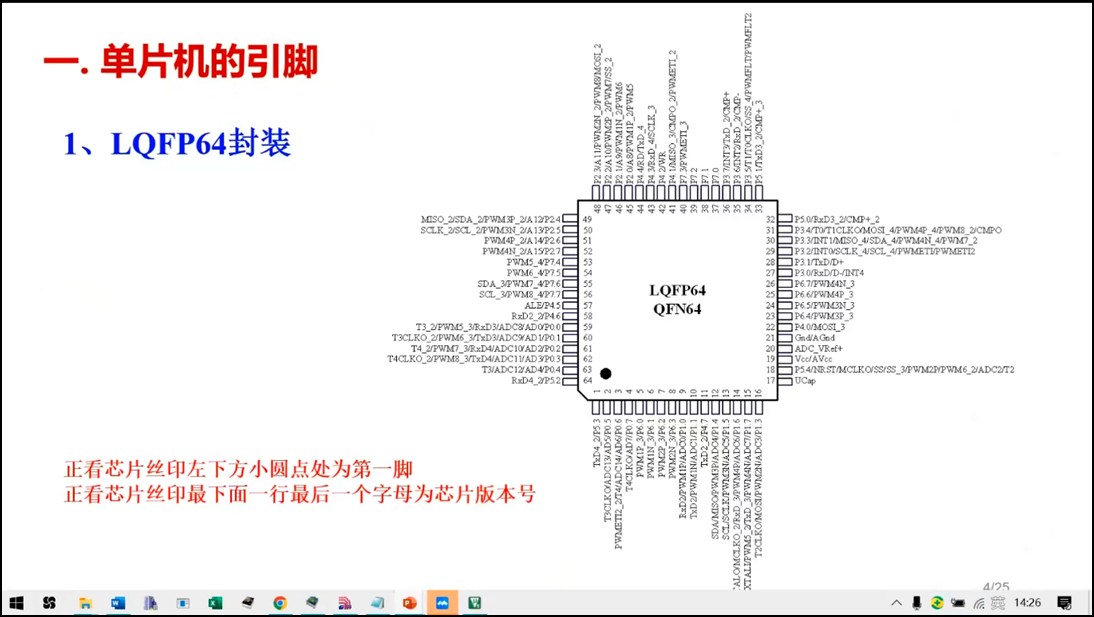Open the Windows Start menu
Viewport: 1094px width, 617px height.
pyautogui.click(x=17, y=603)
